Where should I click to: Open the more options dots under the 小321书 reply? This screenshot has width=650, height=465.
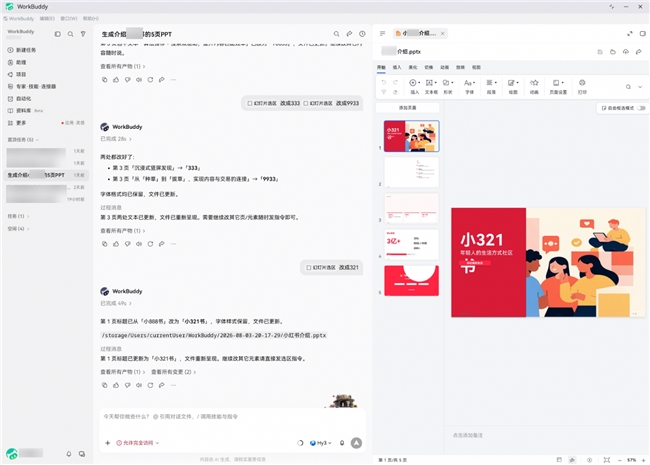coord(173,385)
